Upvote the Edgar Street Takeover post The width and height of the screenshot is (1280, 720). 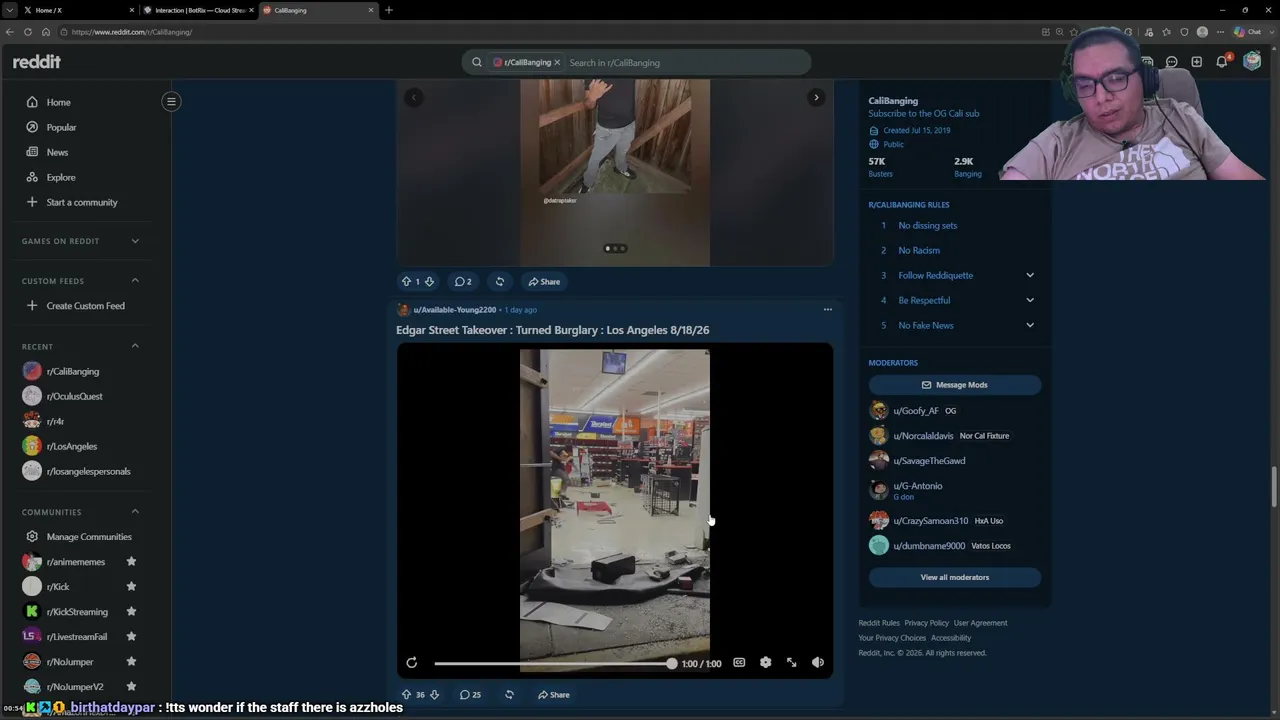point(406,694)
